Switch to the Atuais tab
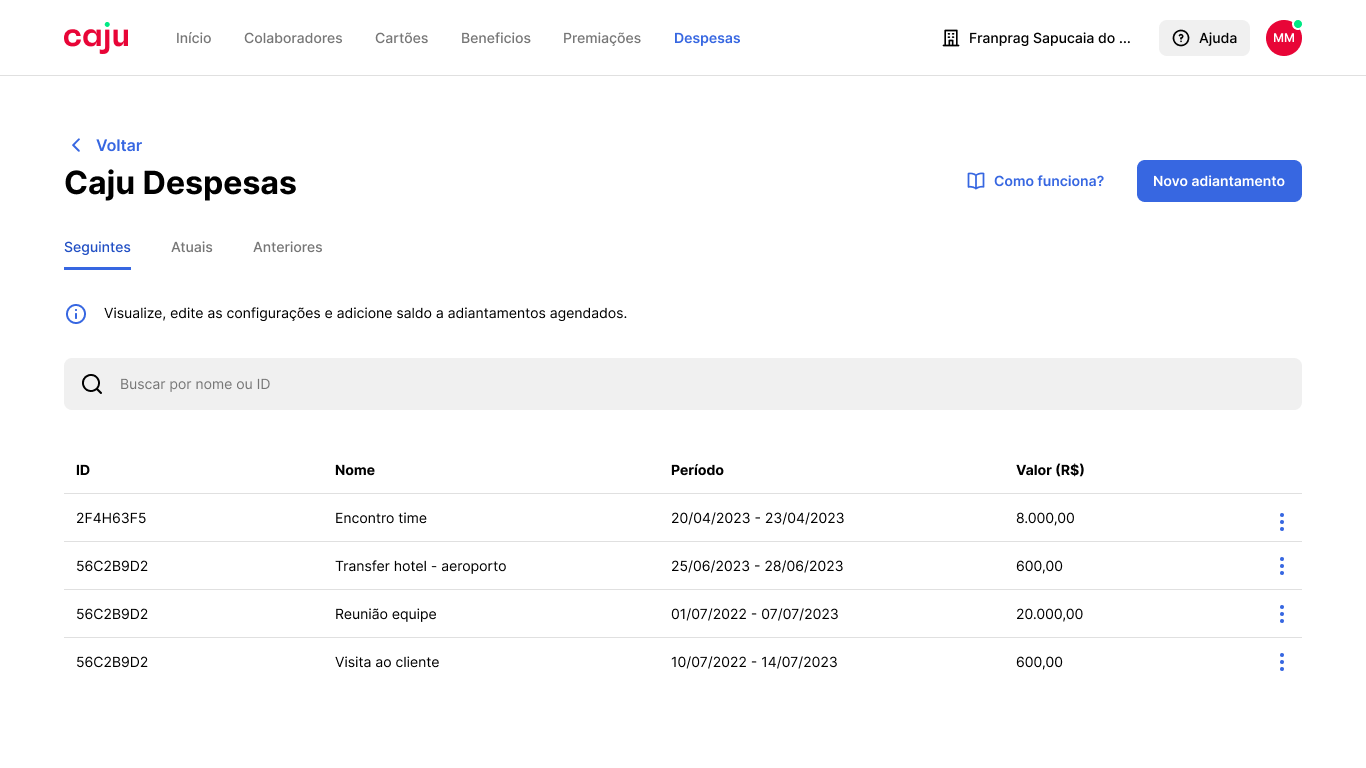The width and height of the screenshot is (1366, 768). tap(192, 247)
